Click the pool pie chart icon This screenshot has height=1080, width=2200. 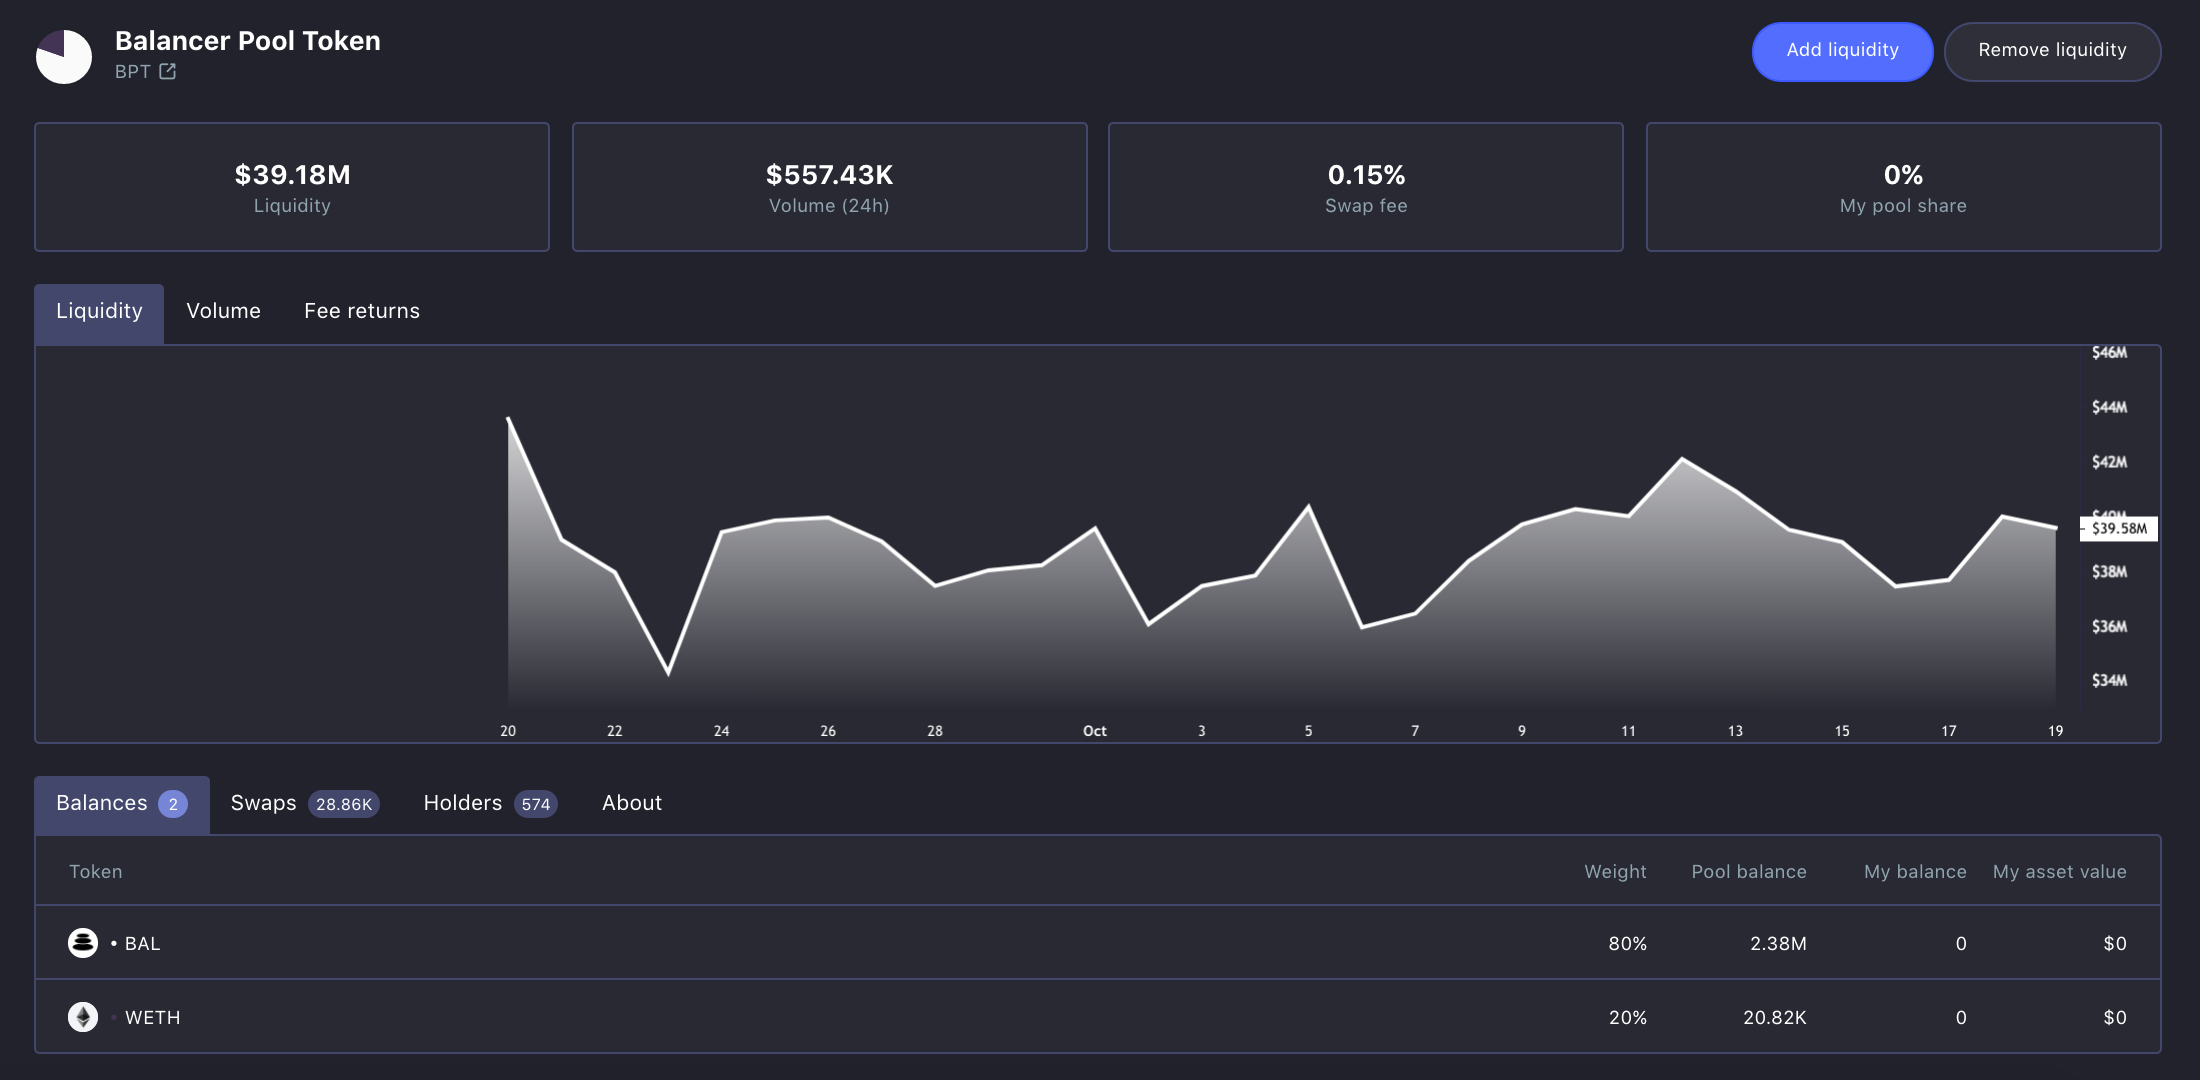(64, 56)
